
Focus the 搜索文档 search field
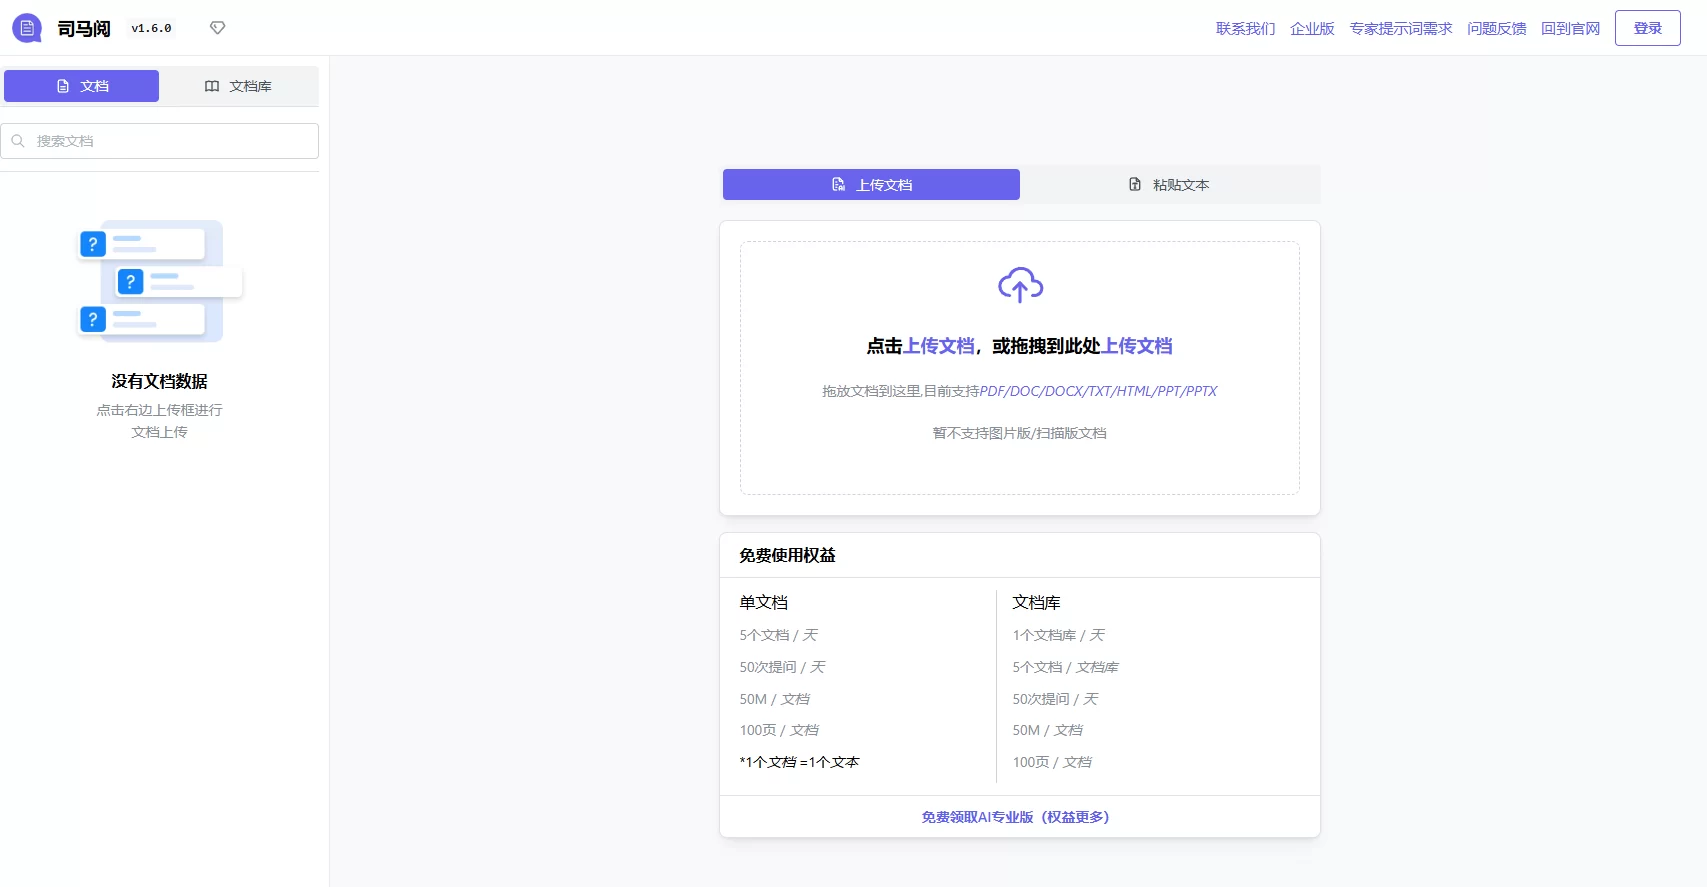click(x=170, y=141)
